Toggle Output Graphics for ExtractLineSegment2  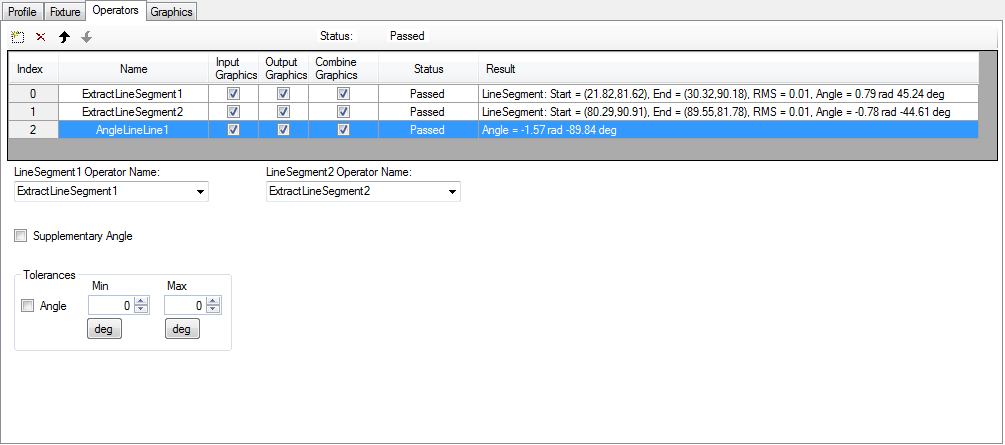283,112
